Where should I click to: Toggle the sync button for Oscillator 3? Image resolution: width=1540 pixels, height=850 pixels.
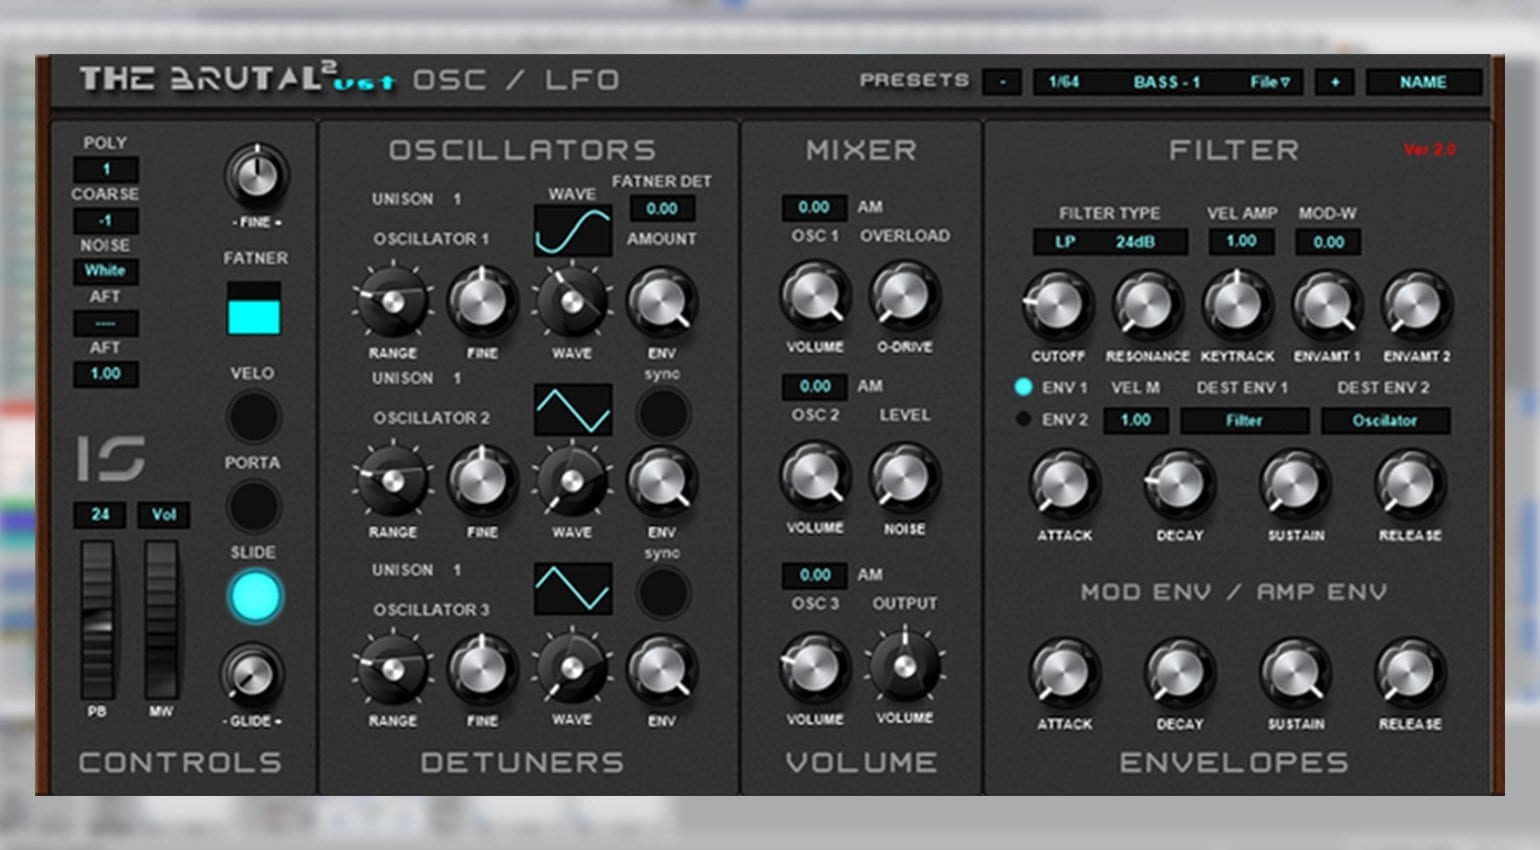663,592
